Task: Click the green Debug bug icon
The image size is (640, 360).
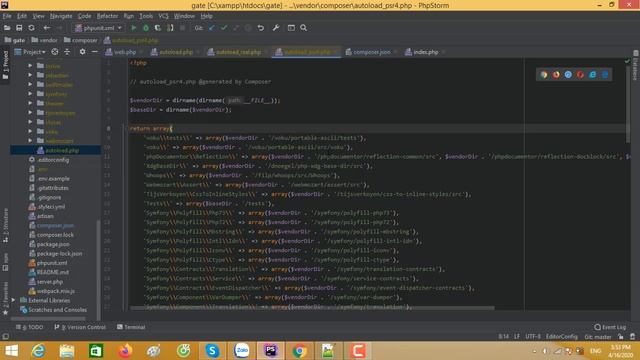Action: click(x=146, y=28)
